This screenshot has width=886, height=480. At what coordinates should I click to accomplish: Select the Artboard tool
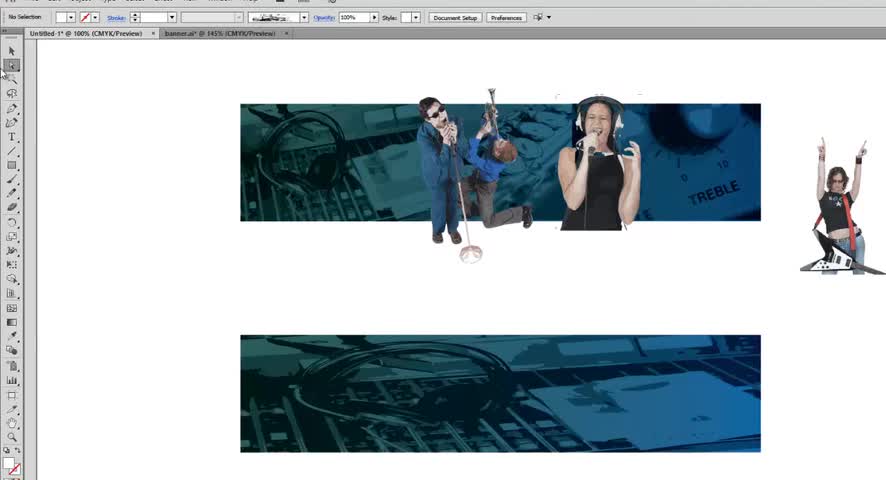[12, 395]
